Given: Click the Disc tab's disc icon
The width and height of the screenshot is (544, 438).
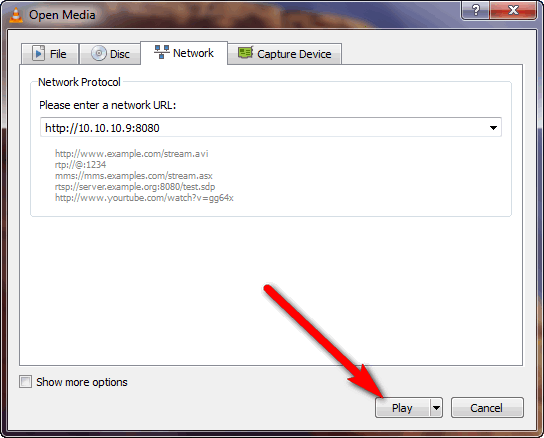Looking at the screenshot, I should (x=99, y=53).
